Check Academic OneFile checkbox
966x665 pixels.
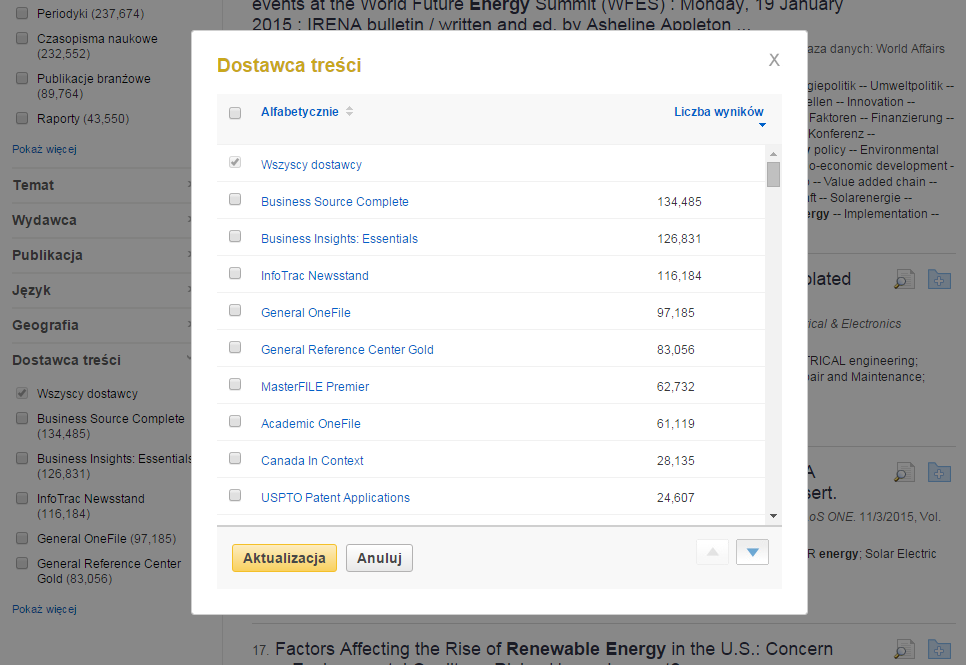tap(235, 421)
